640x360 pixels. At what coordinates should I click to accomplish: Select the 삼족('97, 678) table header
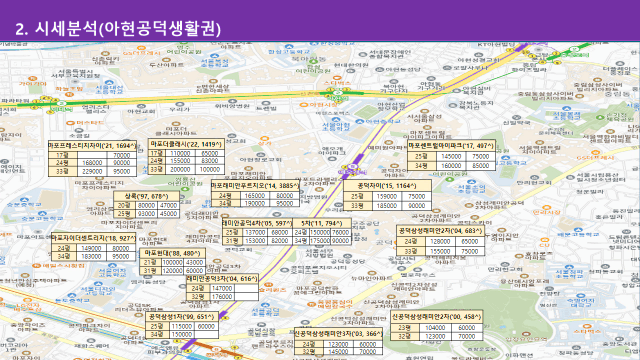147,196
